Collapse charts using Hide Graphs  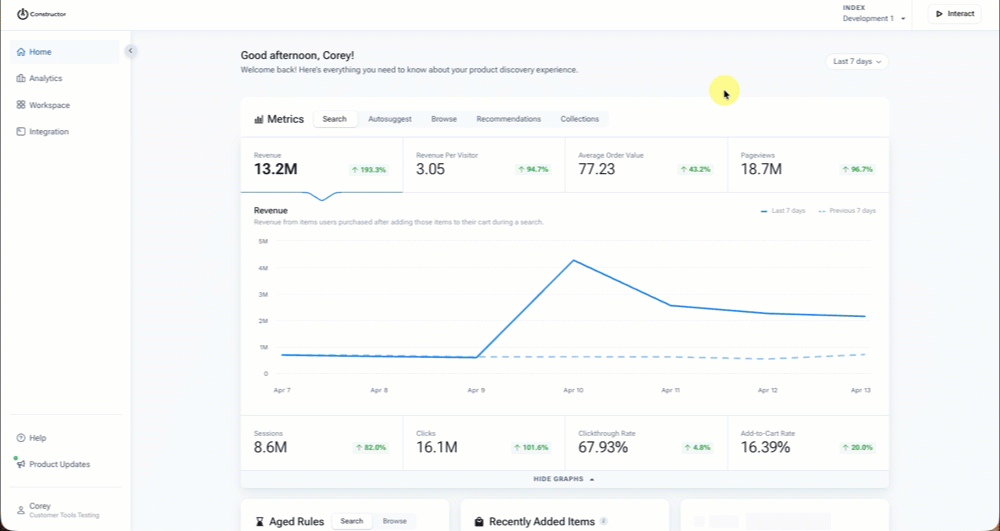(x=564, y=479)
